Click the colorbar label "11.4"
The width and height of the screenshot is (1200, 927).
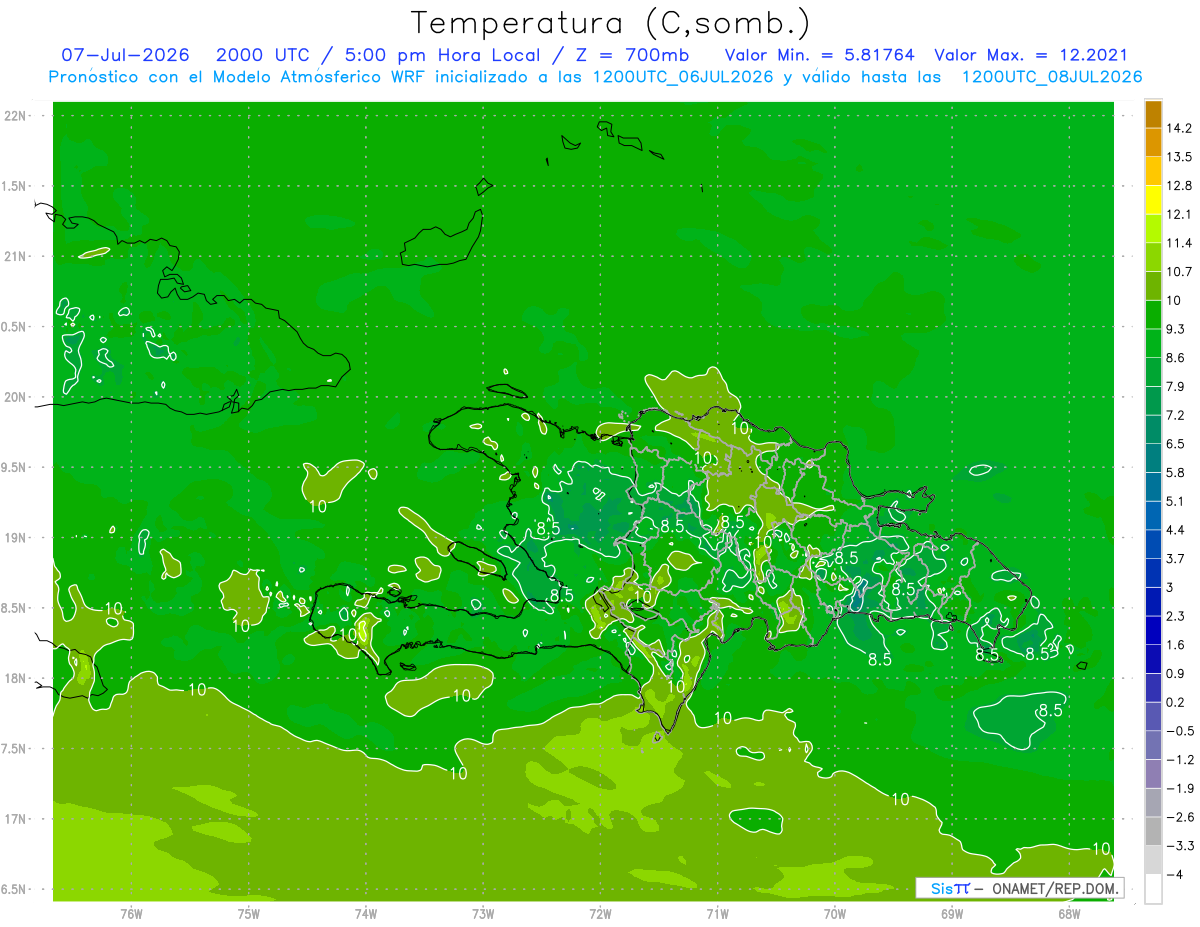1181,243
